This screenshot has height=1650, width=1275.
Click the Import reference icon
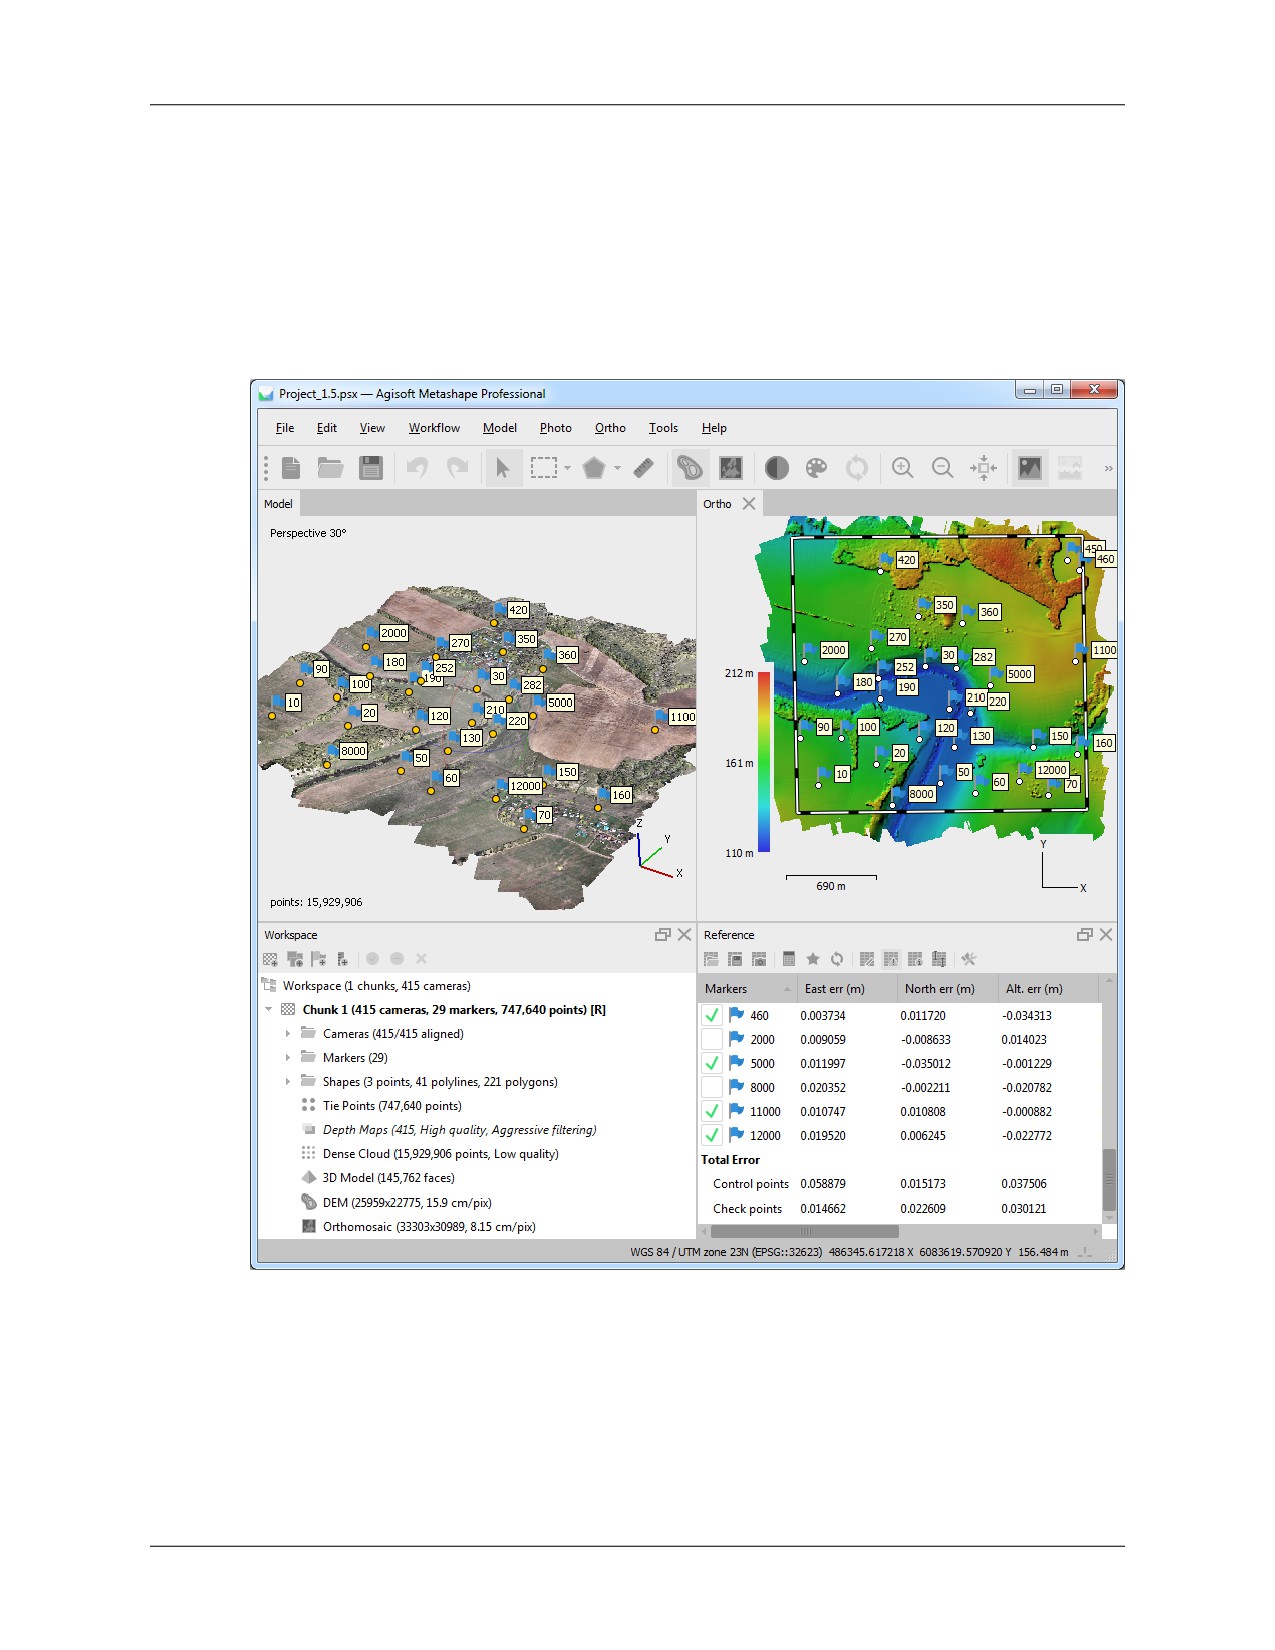711,959
